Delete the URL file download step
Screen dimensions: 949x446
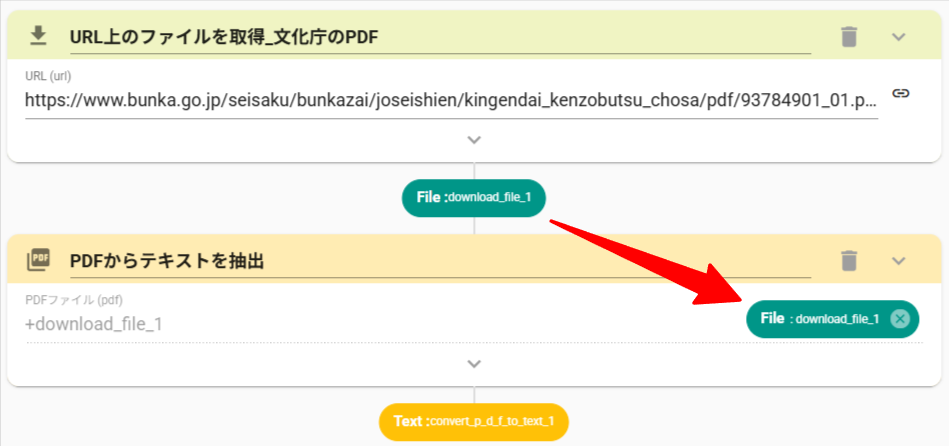point(849,37)
